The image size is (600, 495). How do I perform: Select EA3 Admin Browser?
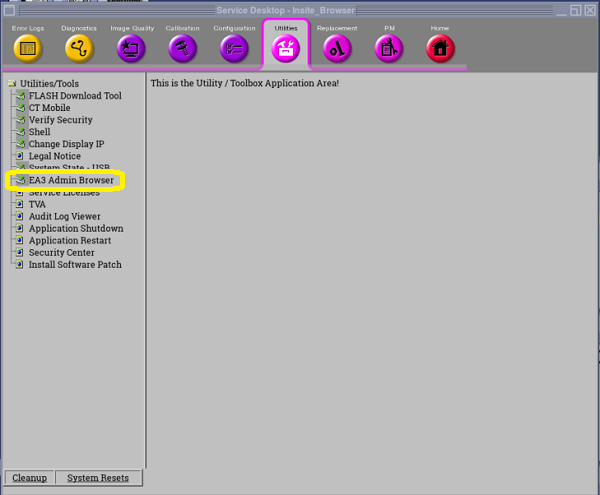[71, 180]
